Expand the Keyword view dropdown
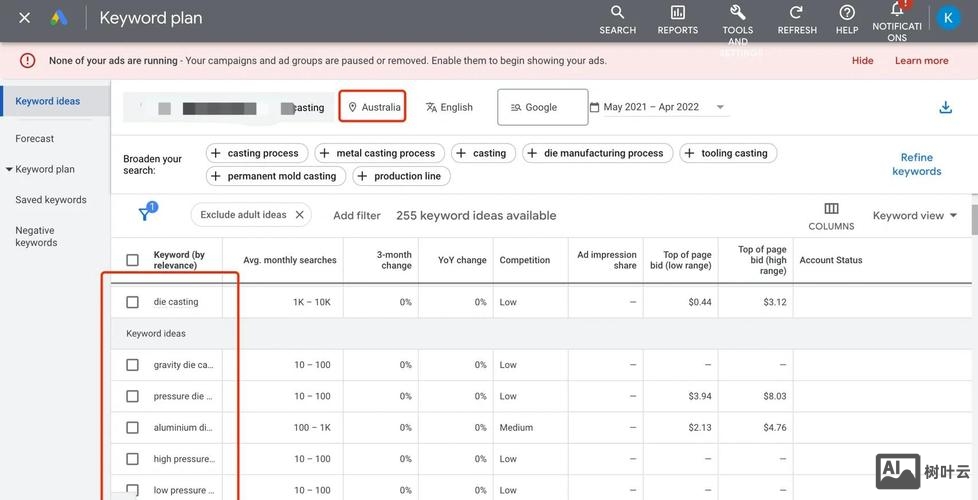The width and height of the screenshot is (978, 500). [914, 215]
